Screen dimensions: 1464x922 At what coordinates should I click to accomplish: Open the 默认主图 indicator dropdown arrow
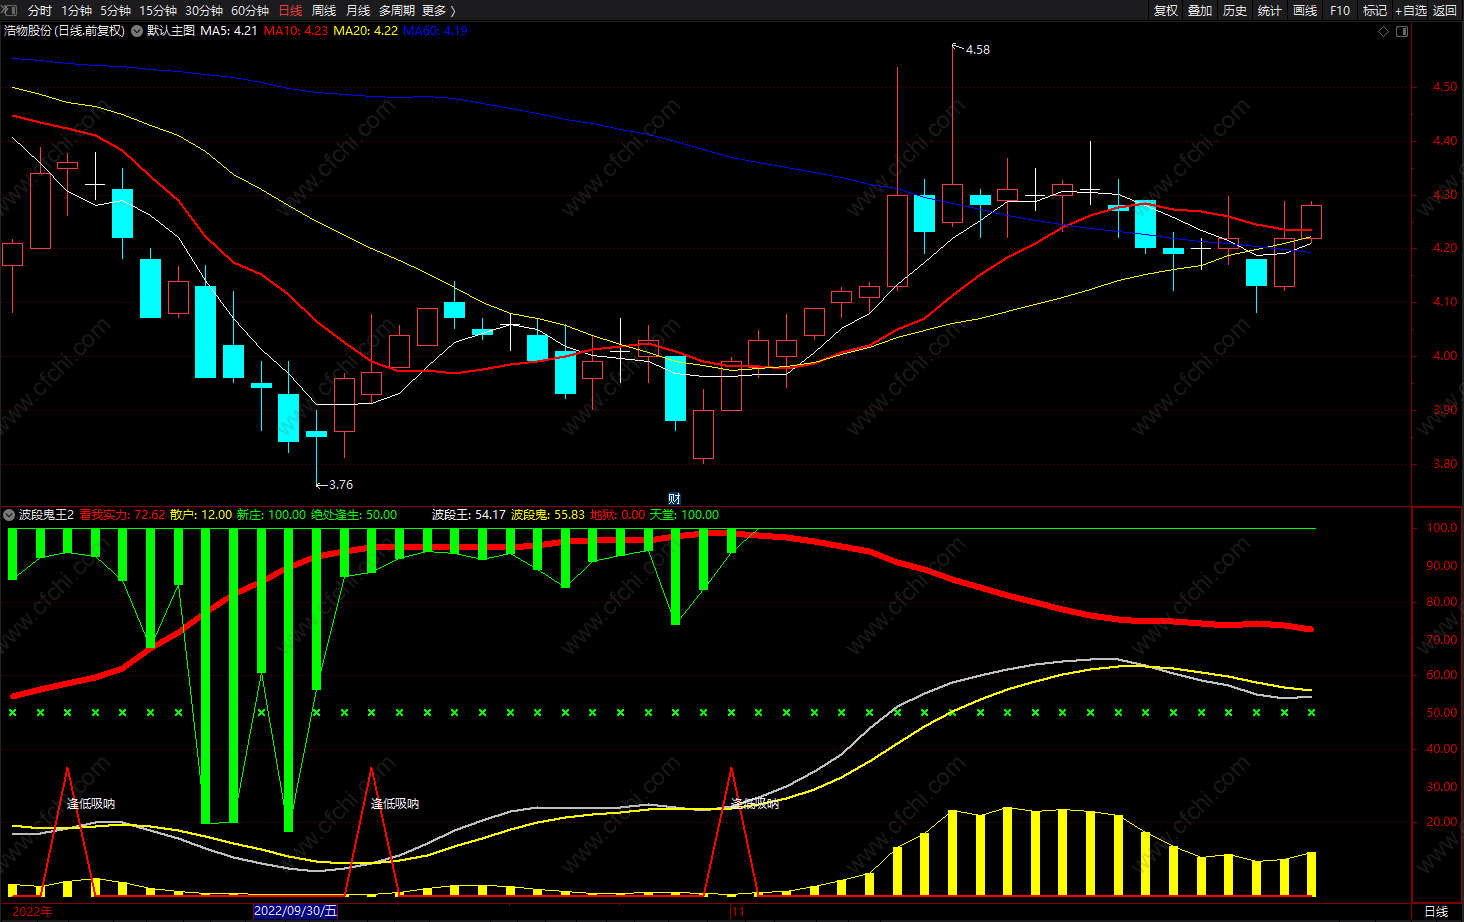[x=137, y=31]
